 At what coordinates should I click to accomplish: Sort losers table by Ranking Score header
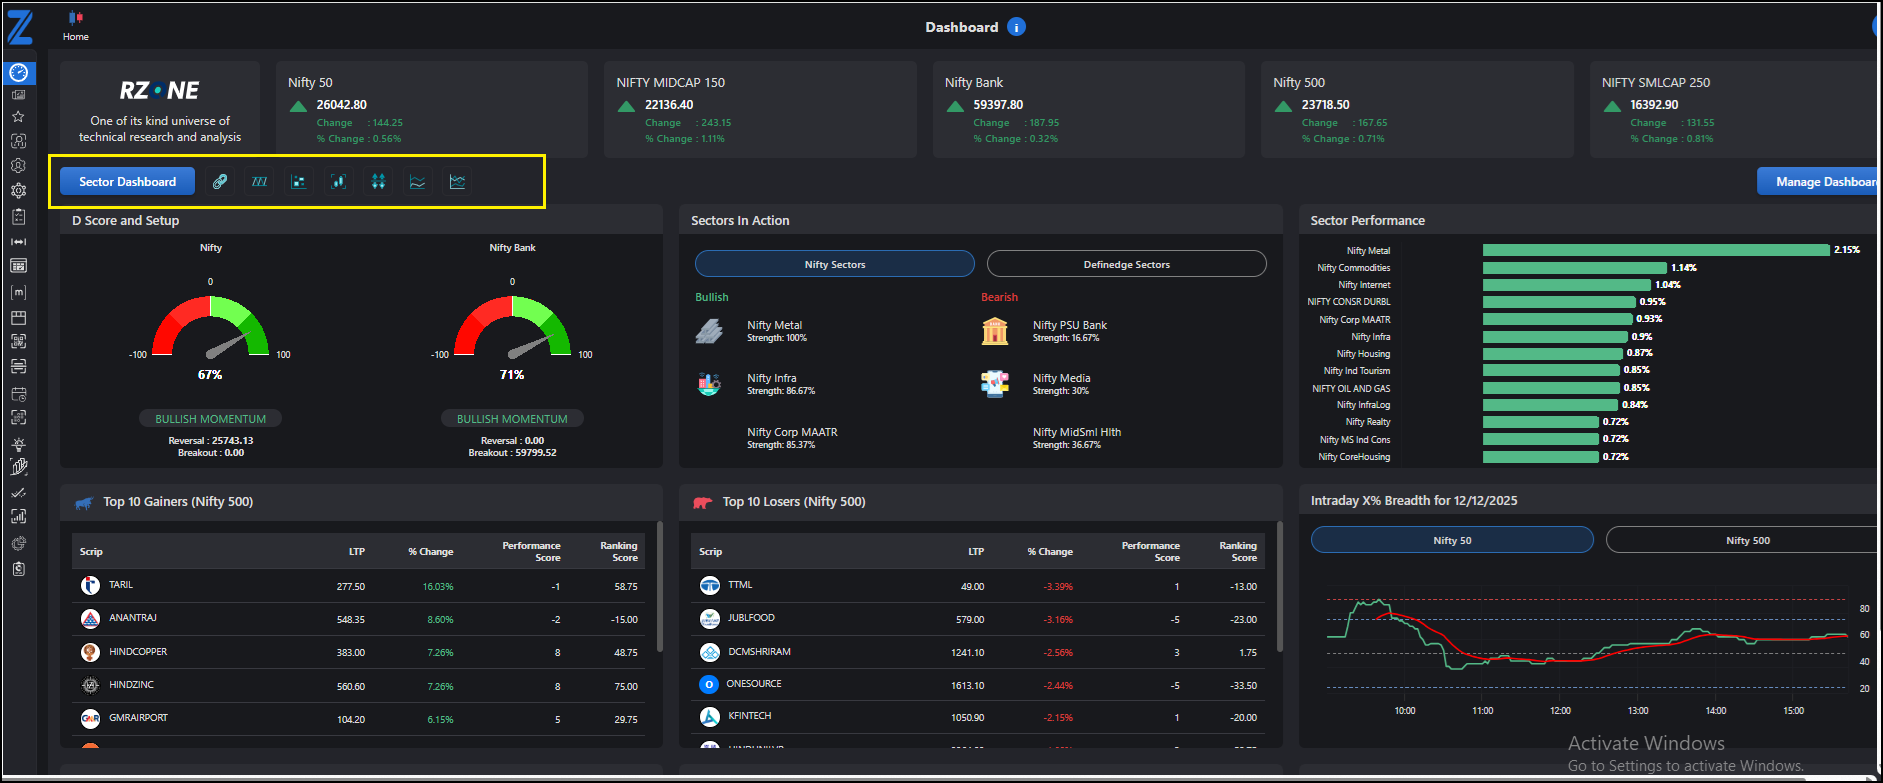pyautogui.click(x=1238, y=552)
